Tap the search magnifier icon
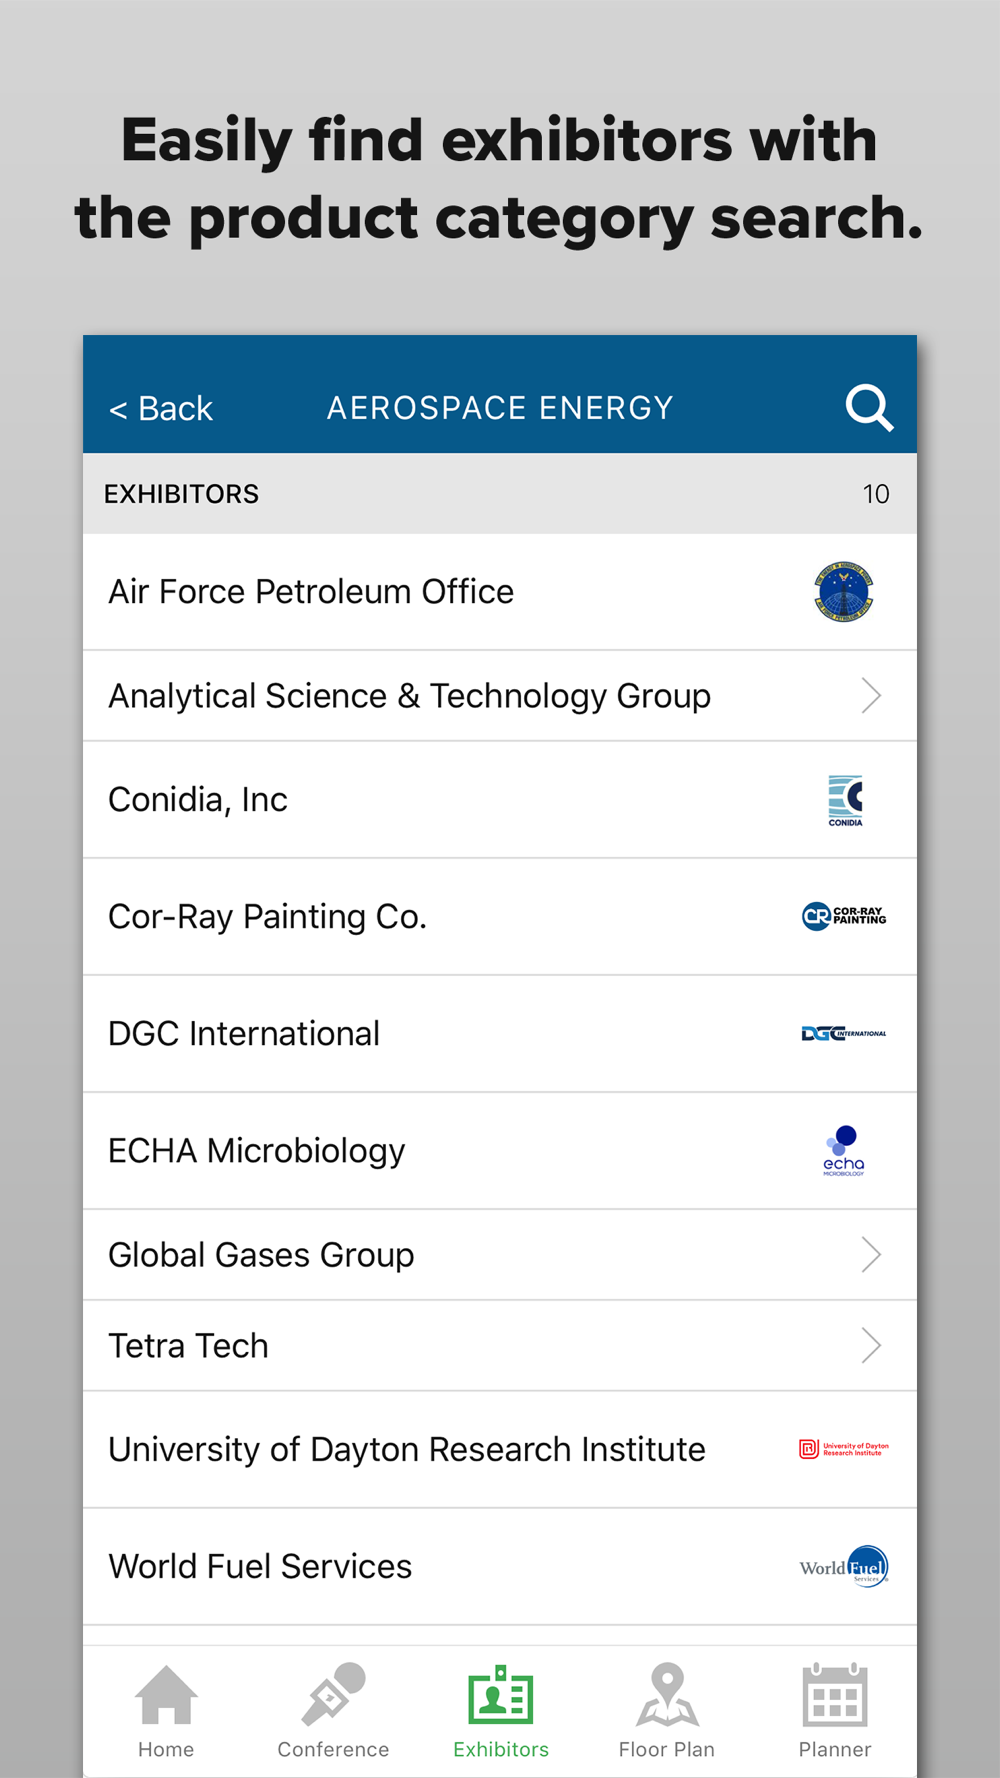Viewport: 1000px width, 1778px height. 868,407
